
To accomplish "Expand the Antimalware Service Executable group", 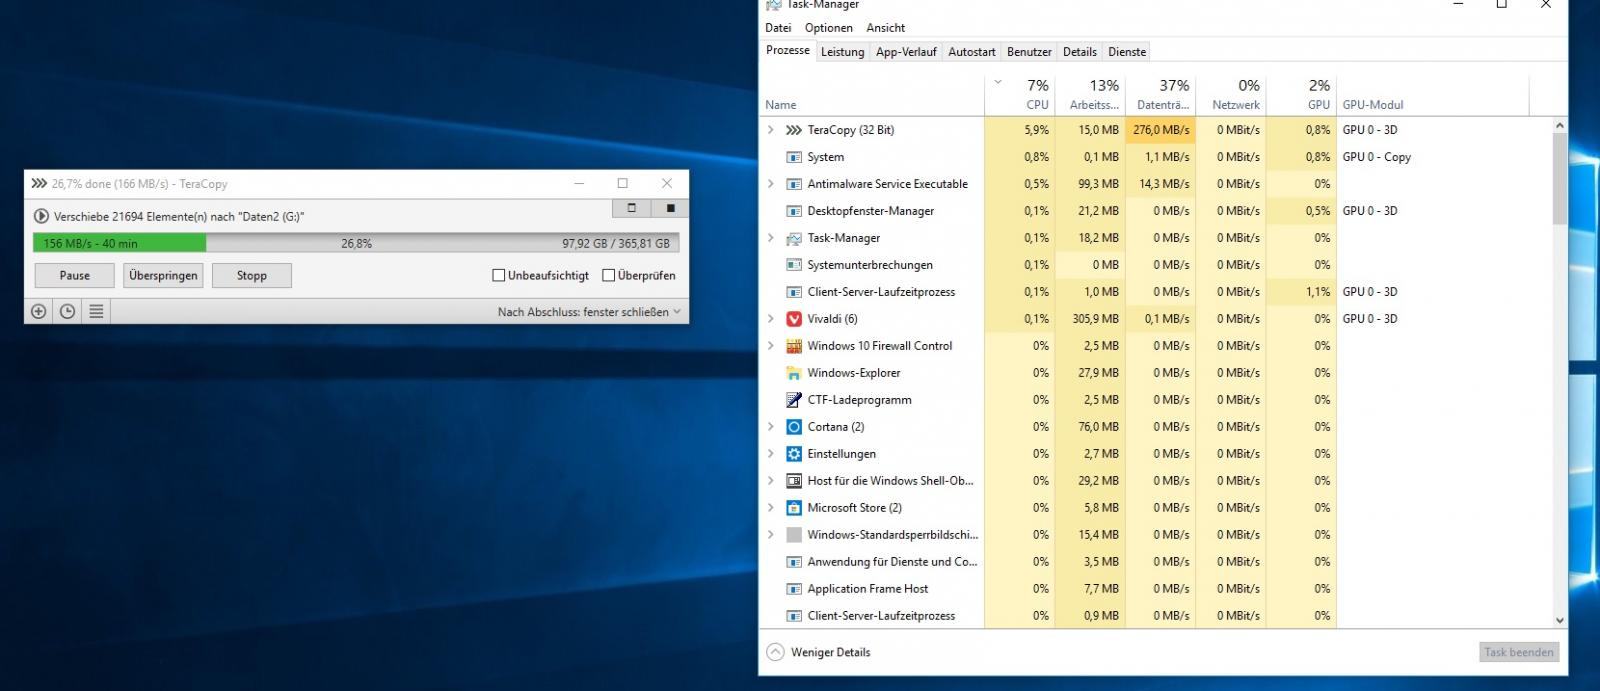I will point(770,184).
